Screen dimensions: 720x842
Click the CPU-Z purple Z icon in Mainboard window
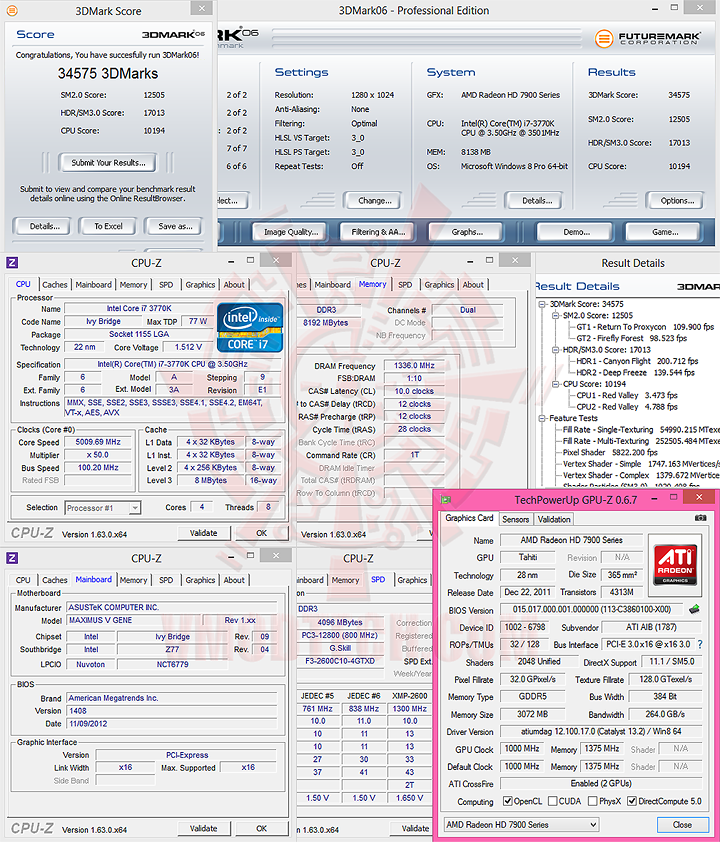point(12,558)
